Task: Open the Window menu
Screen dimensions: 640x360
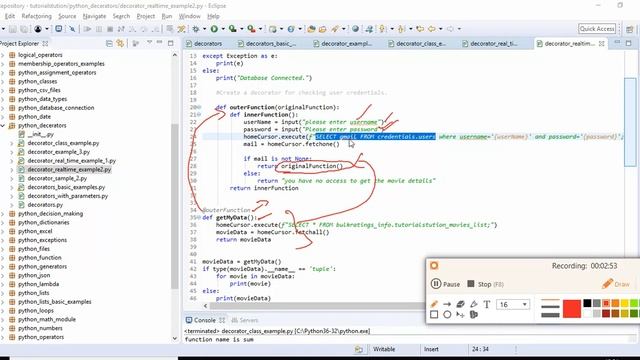Action: [x=189, y=16]
